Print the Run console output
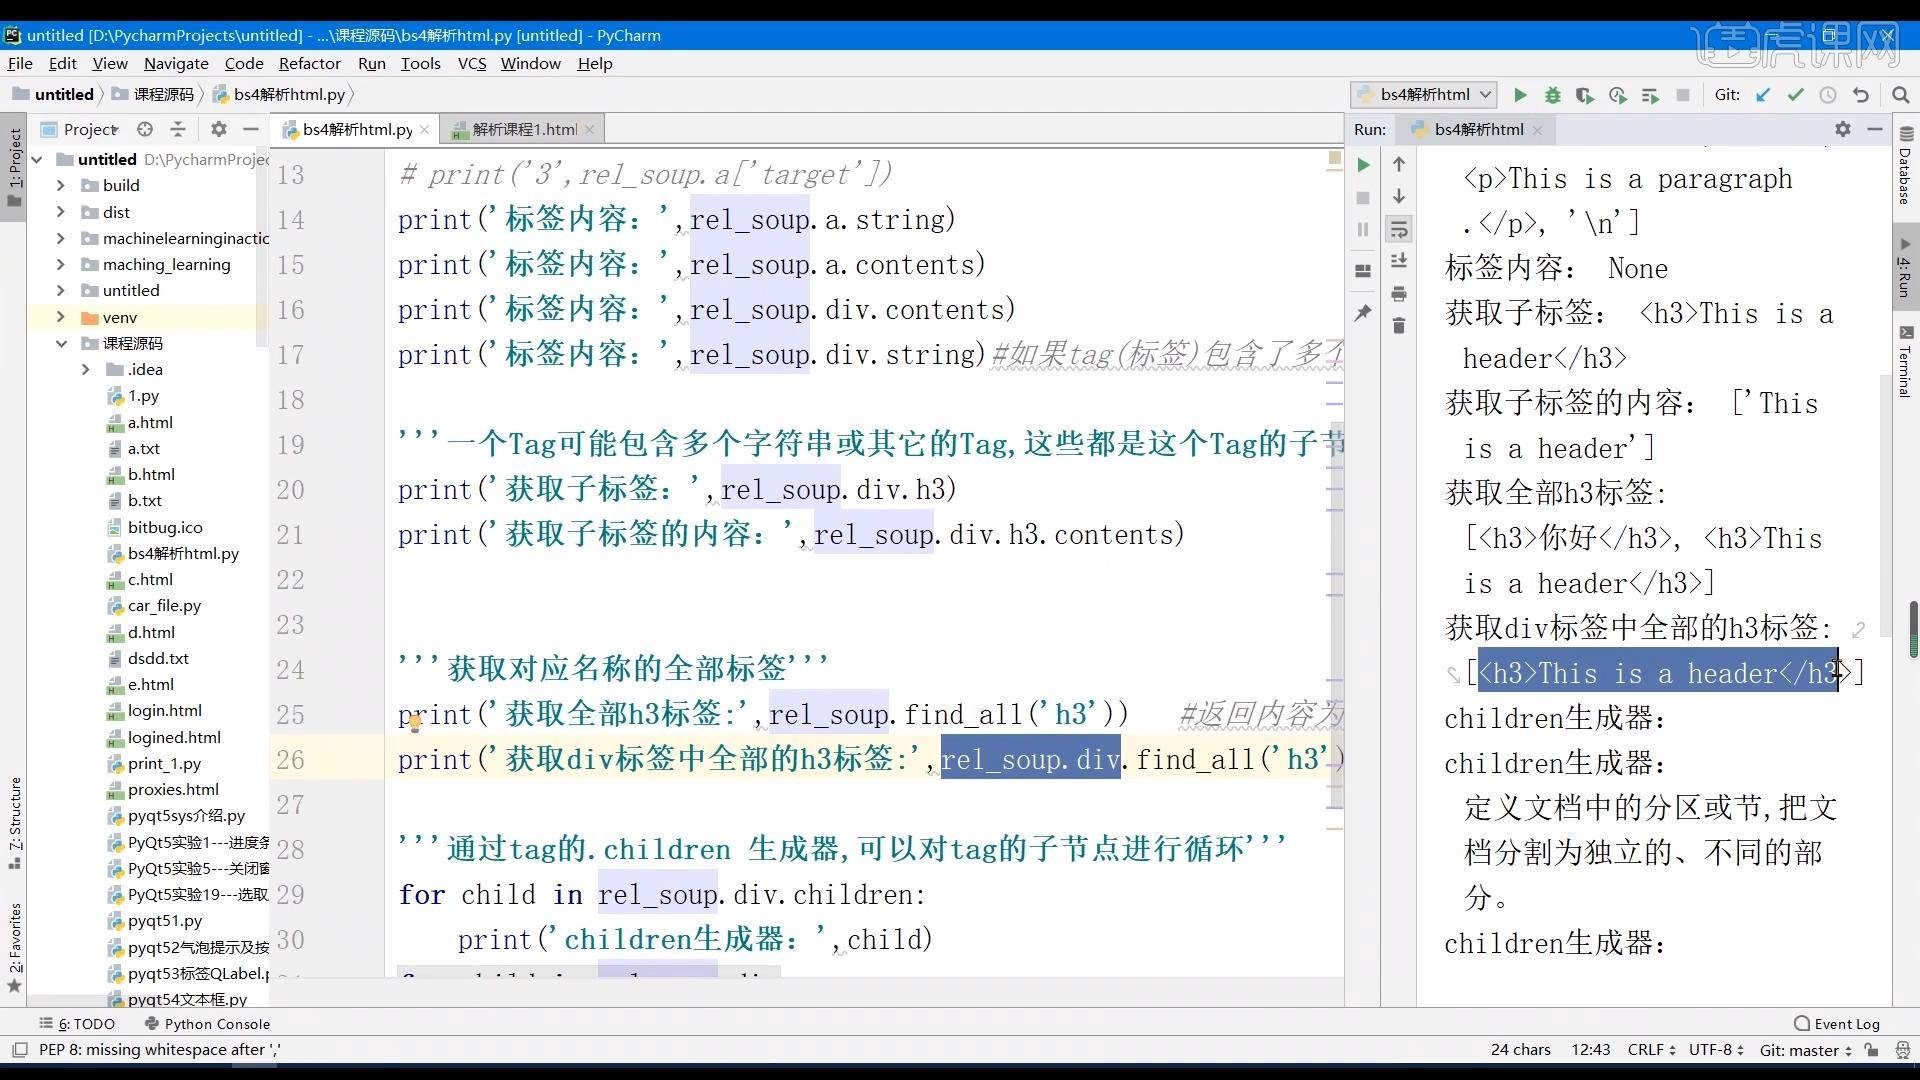Screen dimensions: 1920x1080 [1399, 294]
